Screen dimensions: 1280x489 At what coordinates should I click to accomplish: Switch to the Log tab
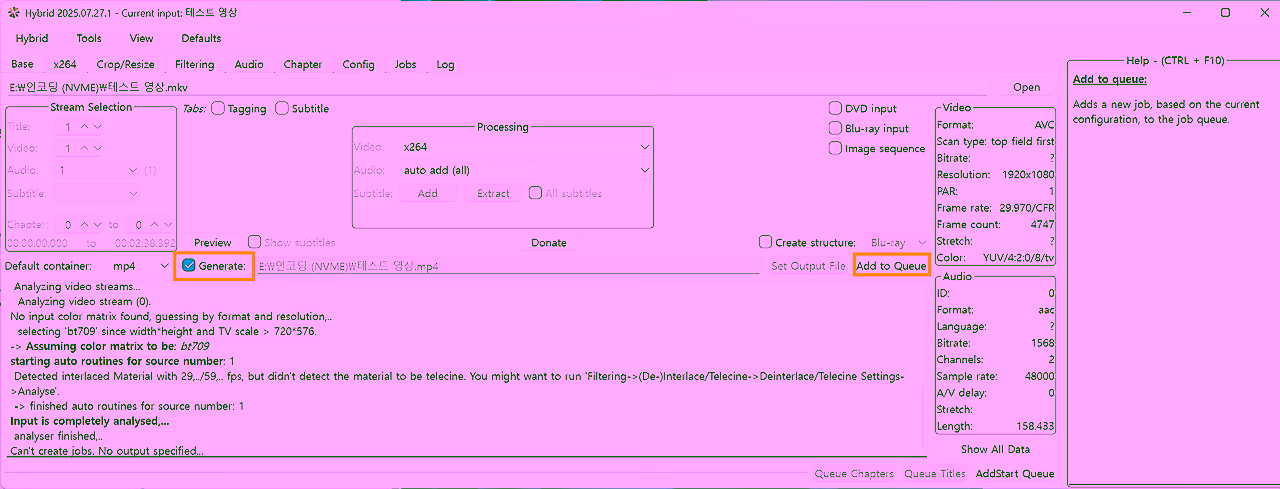445,64
